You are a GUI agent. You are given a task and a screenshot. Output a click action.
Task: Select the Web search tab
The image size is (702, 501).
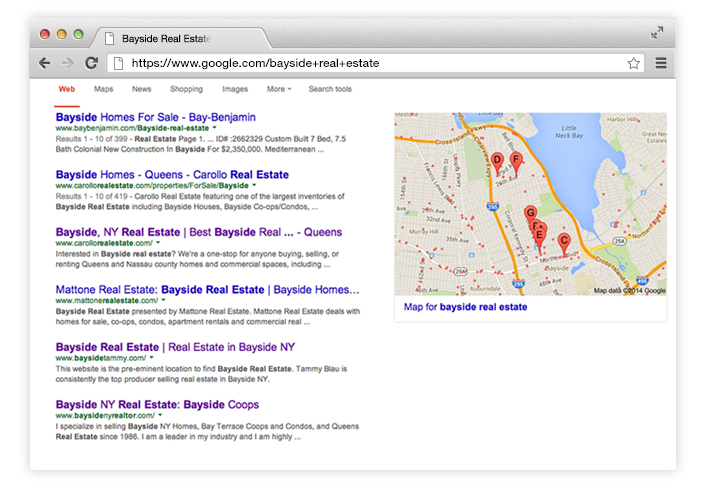67,89
